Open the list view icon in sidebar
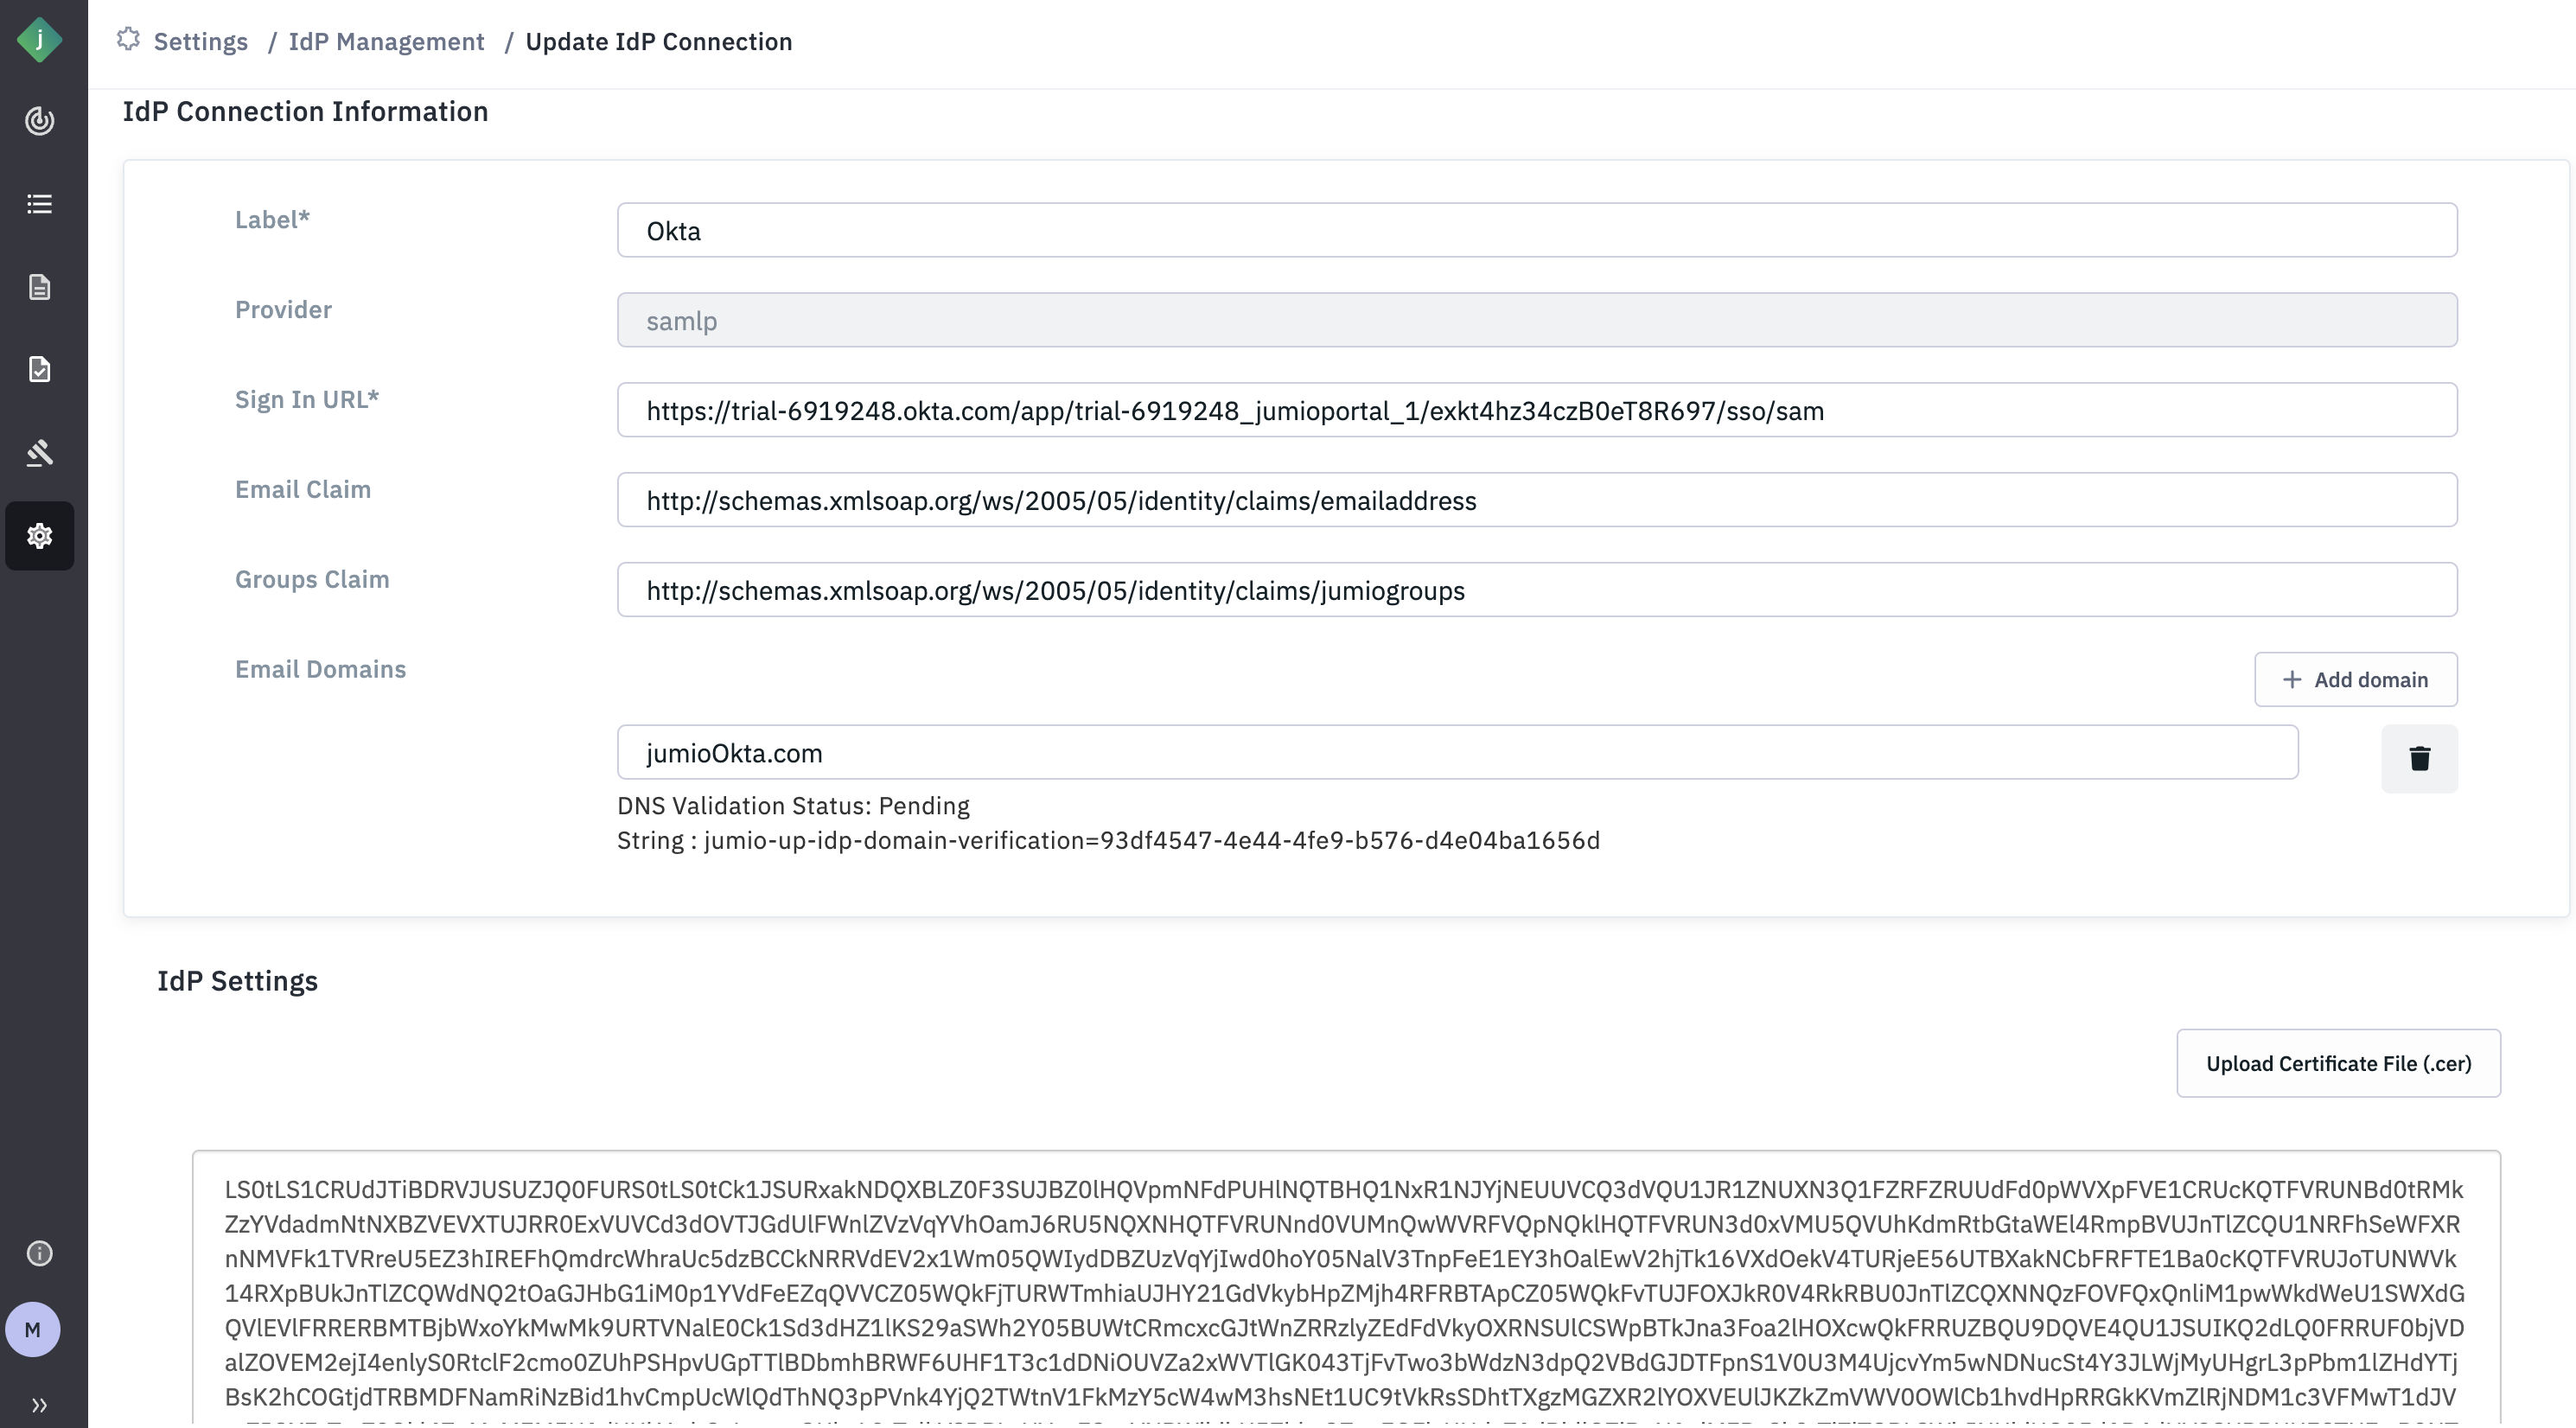Viewport: 2576px width, 1428px height. [40, 204]
